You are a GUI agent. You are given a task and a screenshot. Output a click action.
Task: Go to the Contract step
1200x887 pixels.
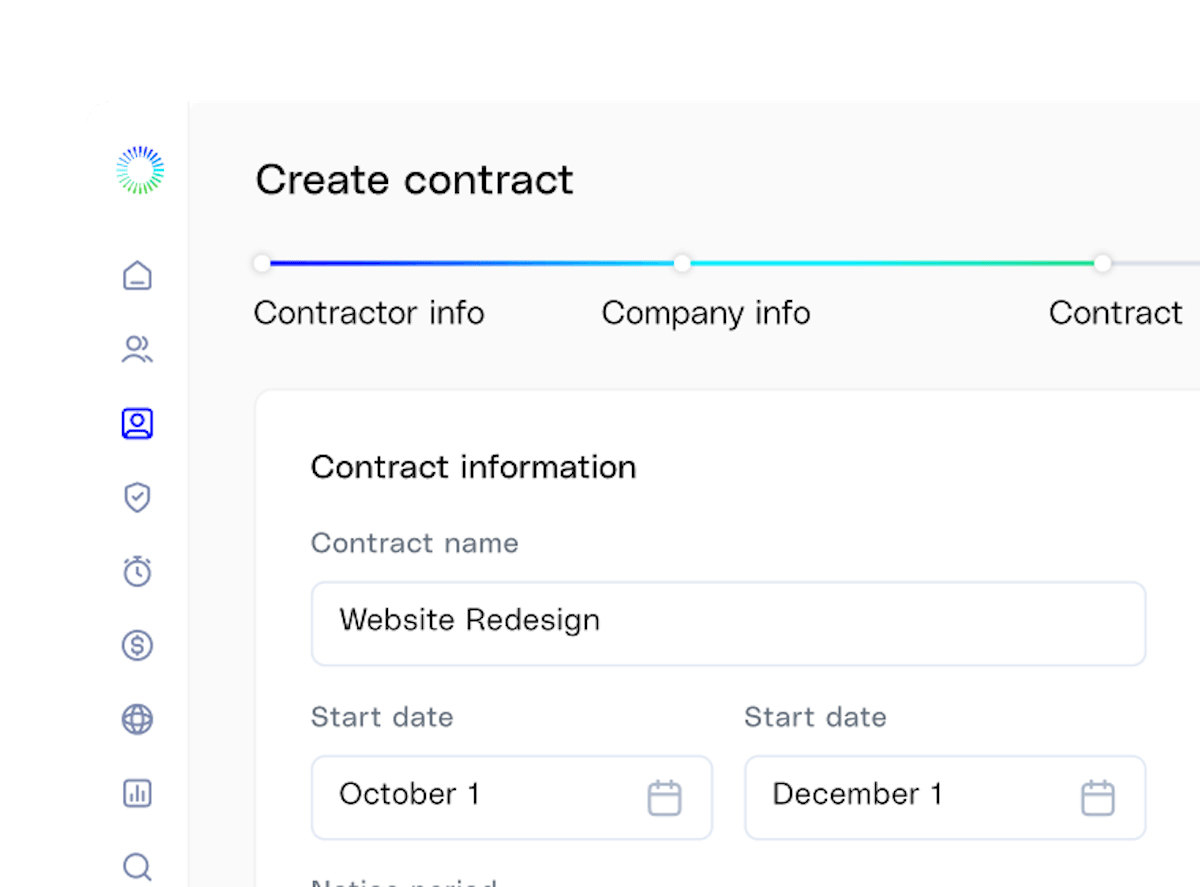click(x=1115, y=313)
